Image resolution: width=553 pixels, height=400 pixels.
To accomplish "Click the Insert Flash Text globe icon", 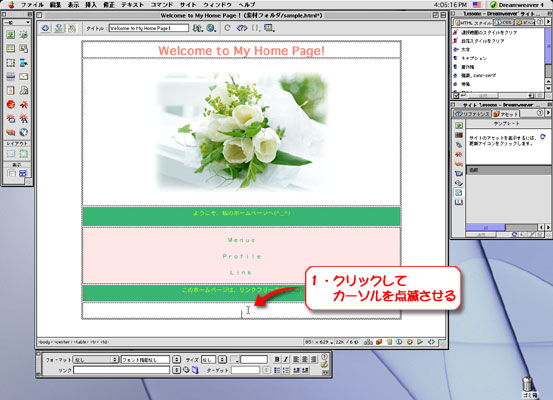I will tap(24, 132).
